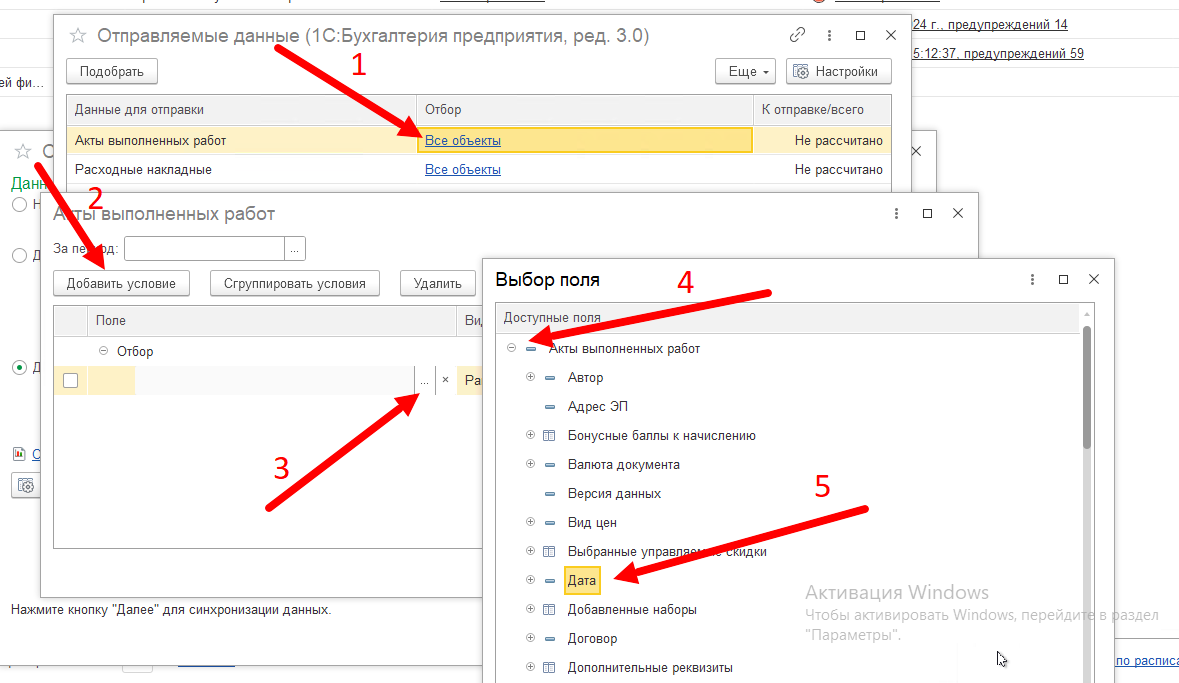This screenshot has height=683, width=1179.
Task: Open the three-dot menu of the Акты выполненных работ filter window
Action: [896, 214]
